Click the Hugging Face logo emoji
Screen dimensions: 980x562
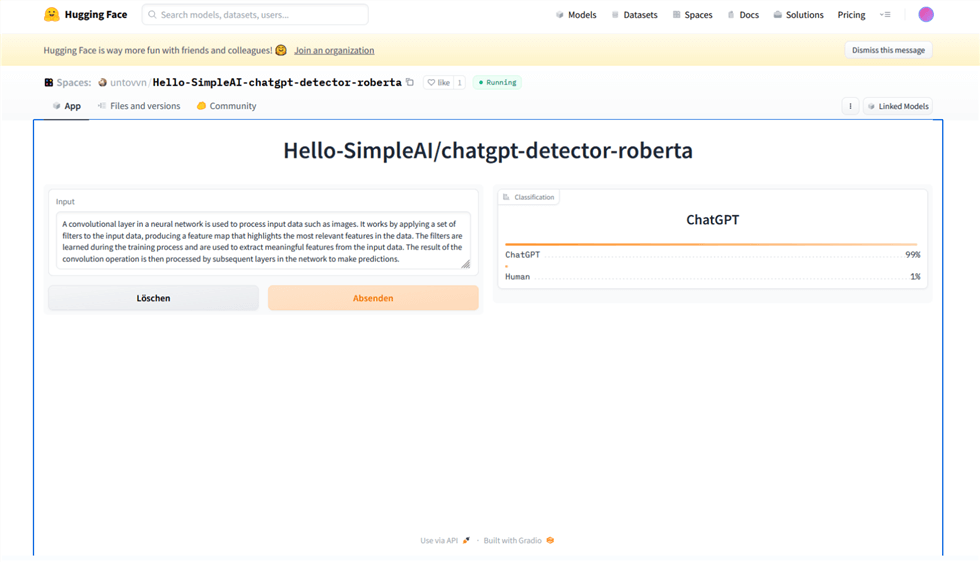coord(51,14)
